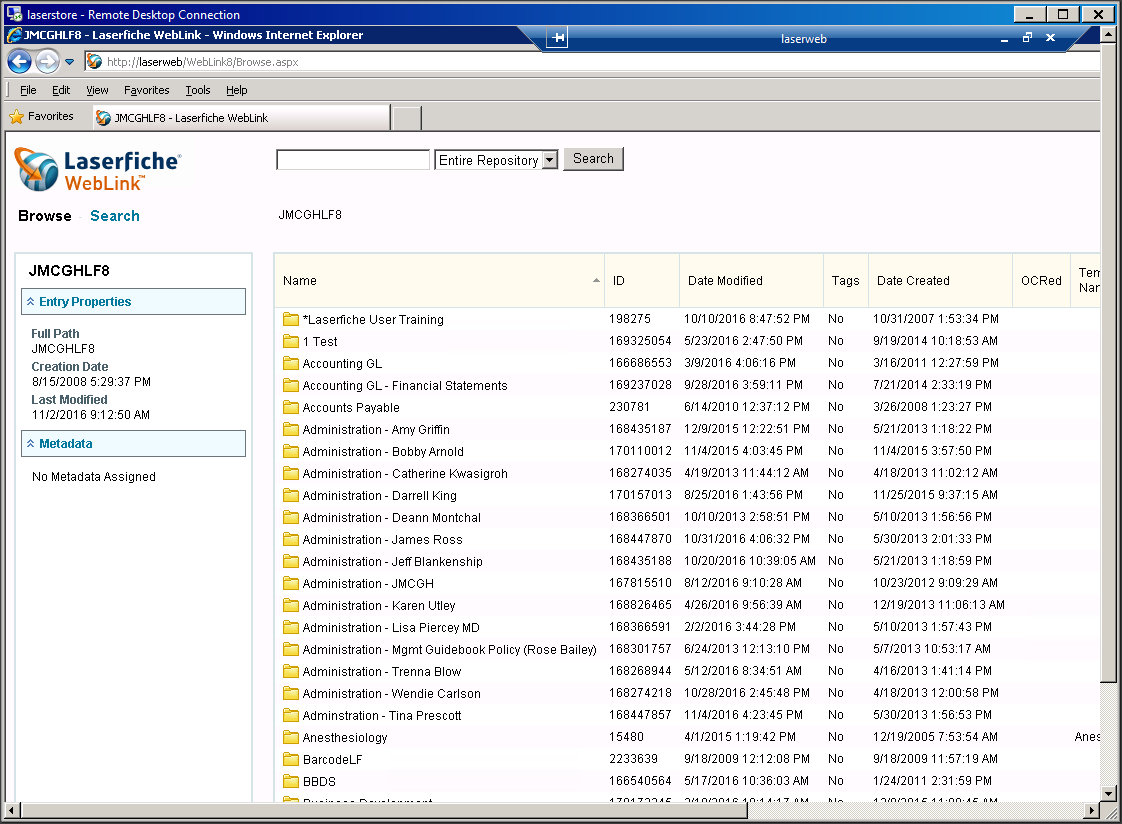
Task: Click the Favorites star icon
Action: pyautogui.click(x=16, y=117)
